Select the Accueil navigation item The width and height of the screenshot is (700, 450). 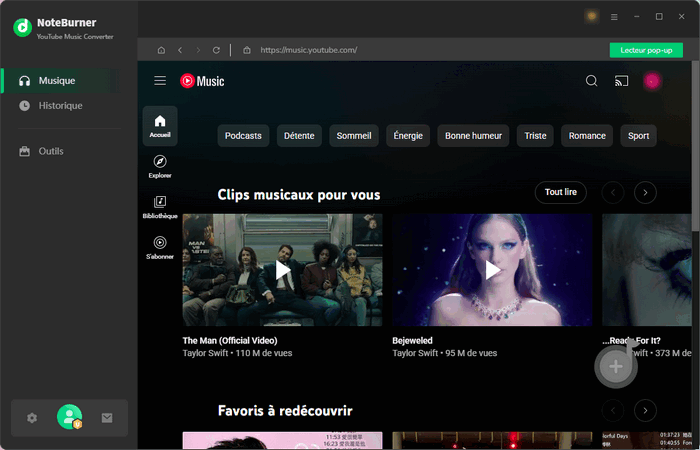pos(160,126)
